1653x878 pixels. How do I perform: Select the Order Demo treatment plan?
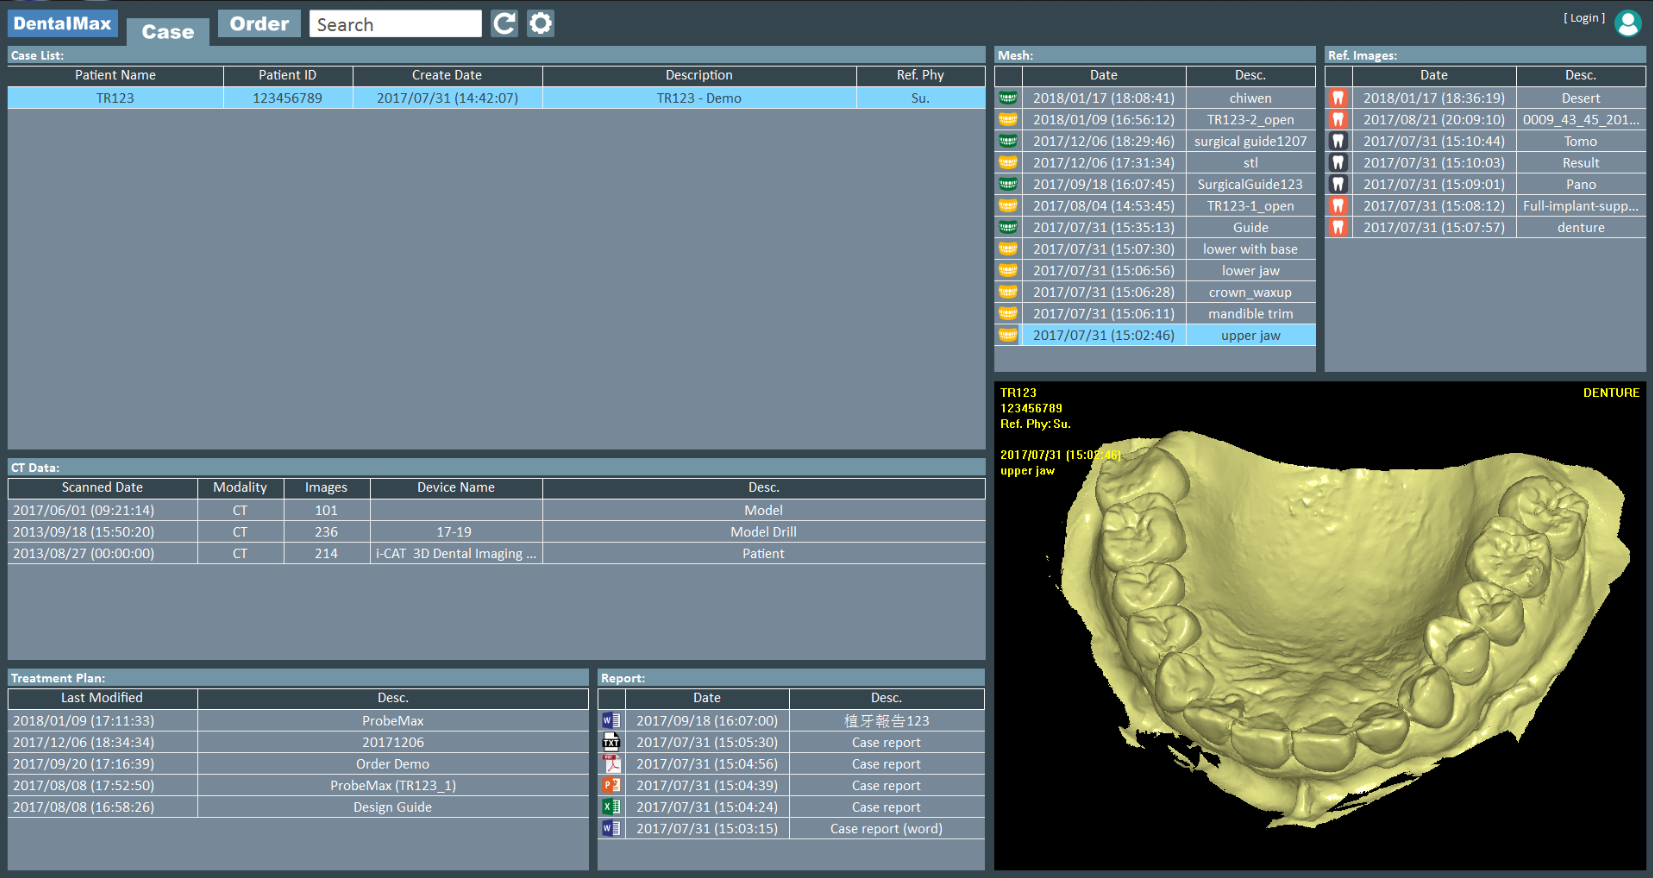pyautogui.click(x=298, y=764)
